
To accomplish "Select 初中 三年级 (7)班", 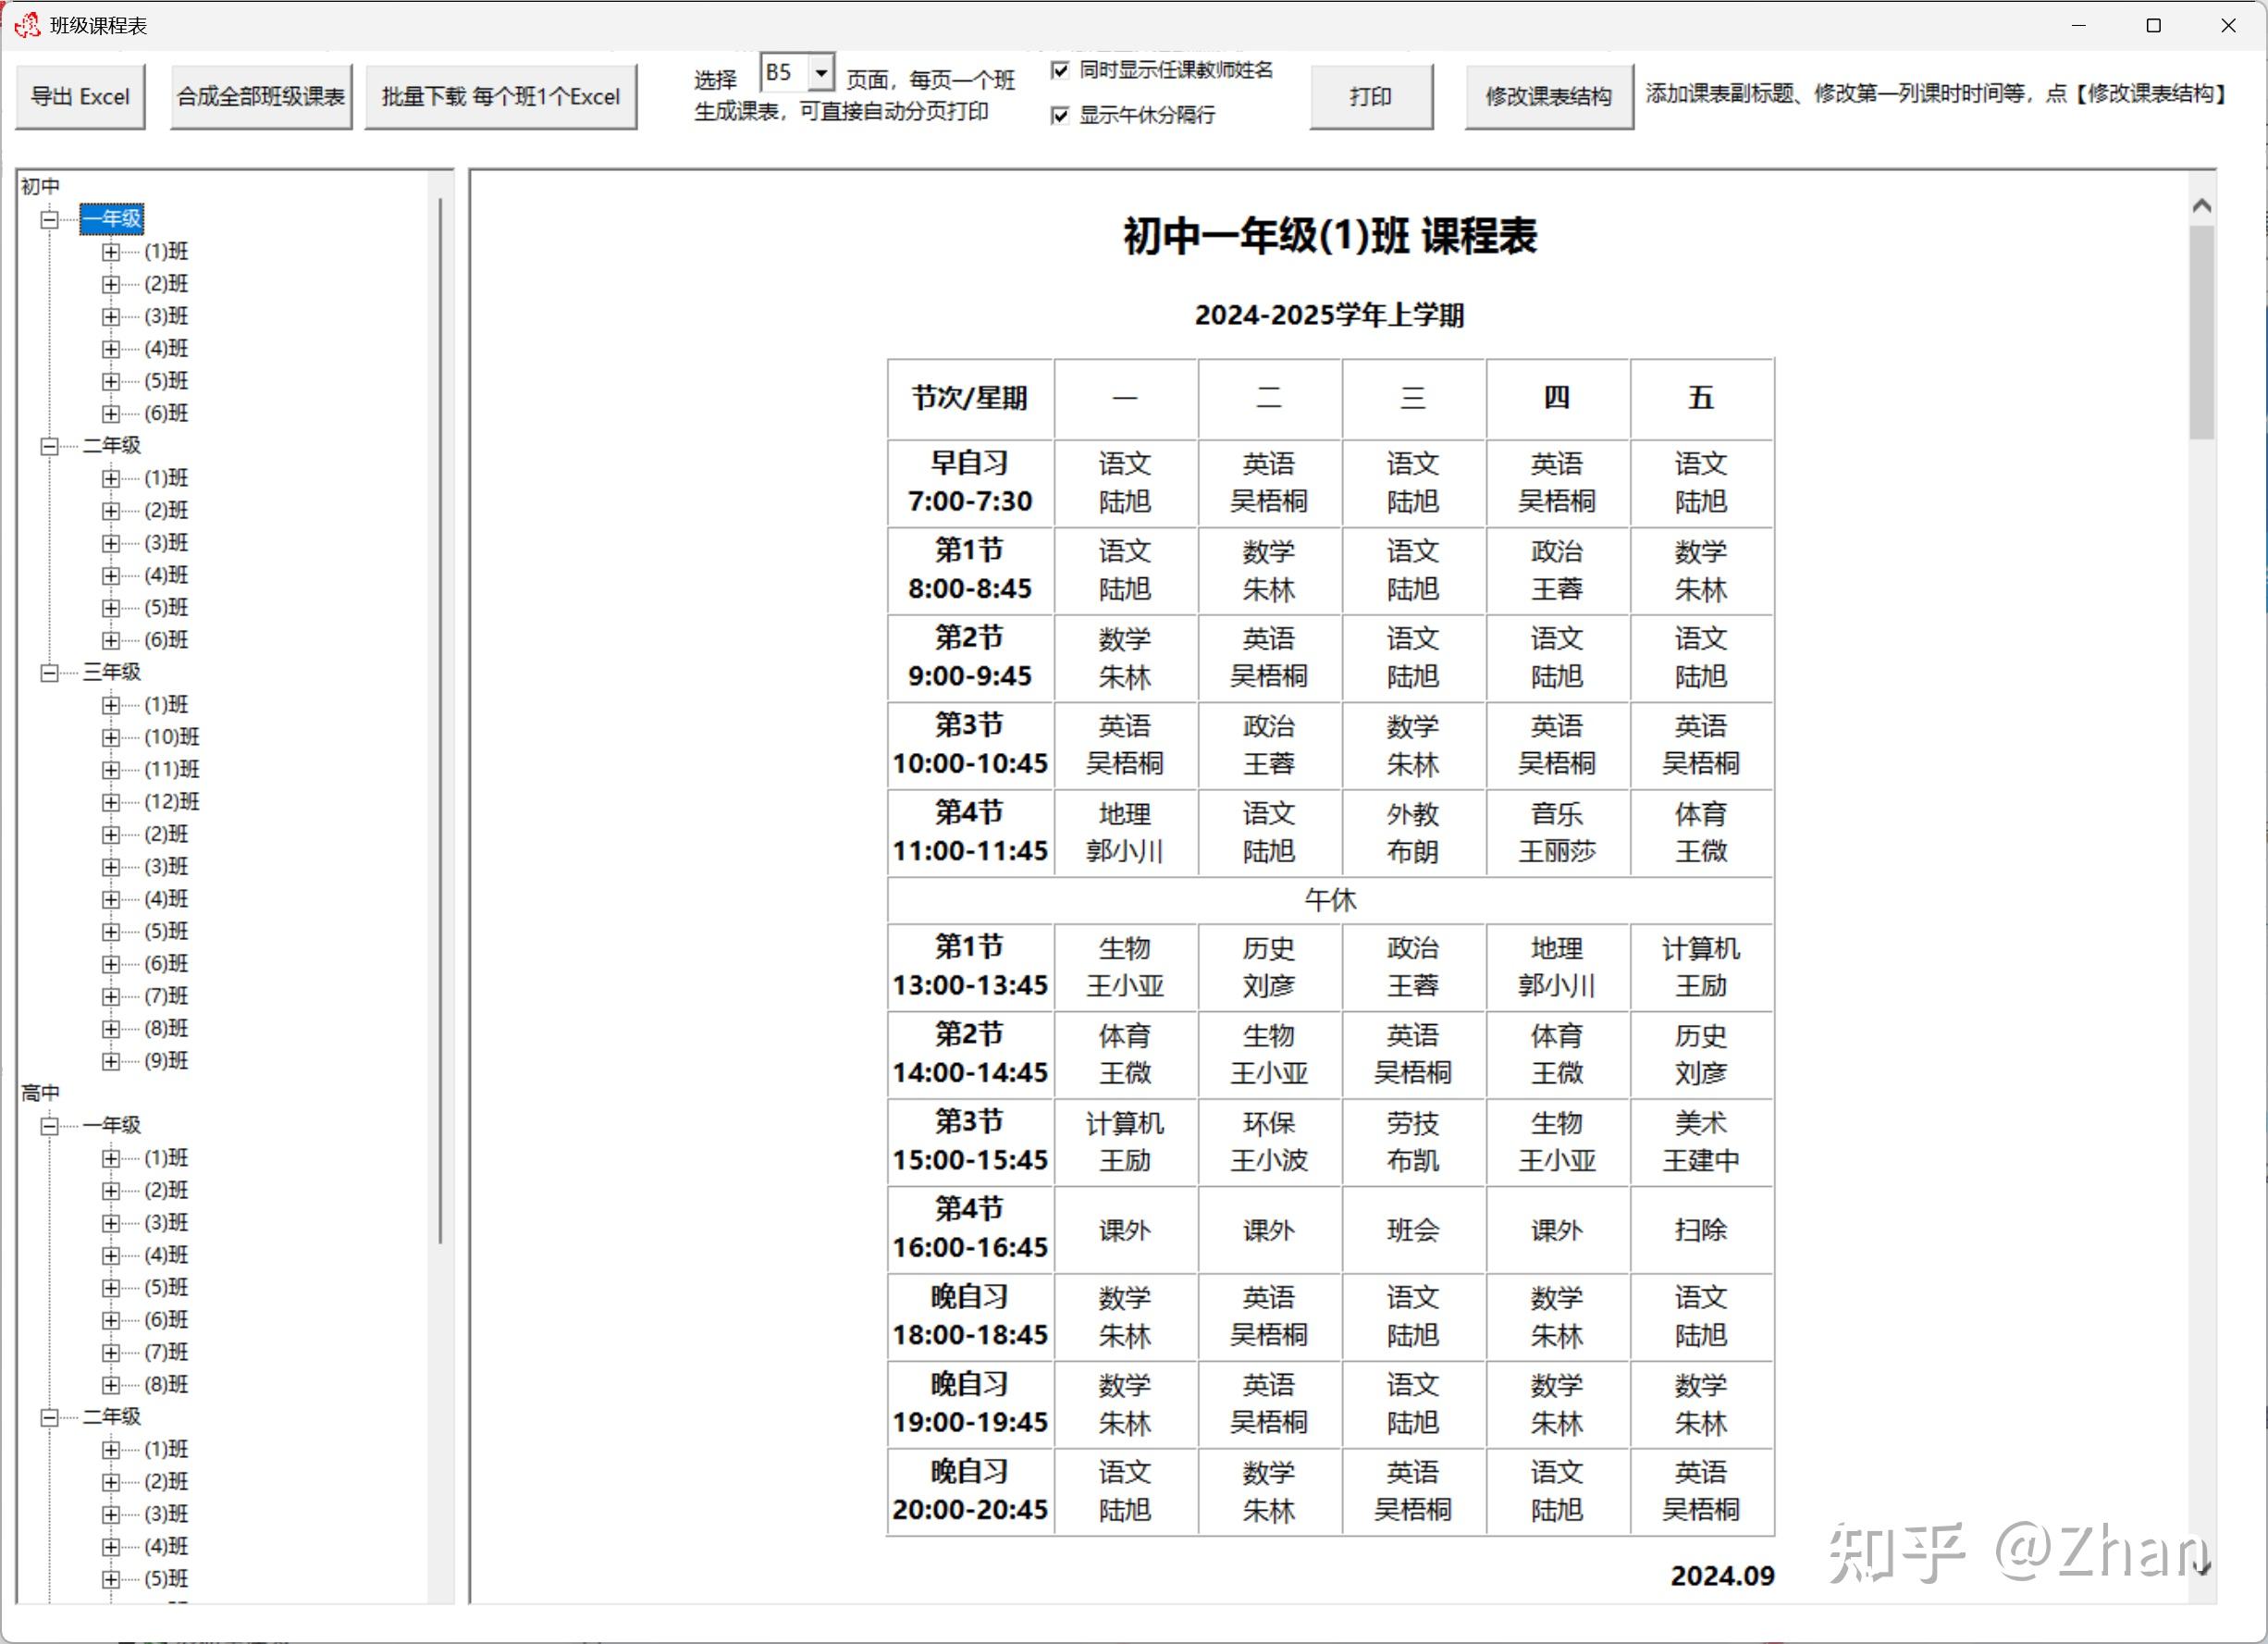I will (166, 996).
